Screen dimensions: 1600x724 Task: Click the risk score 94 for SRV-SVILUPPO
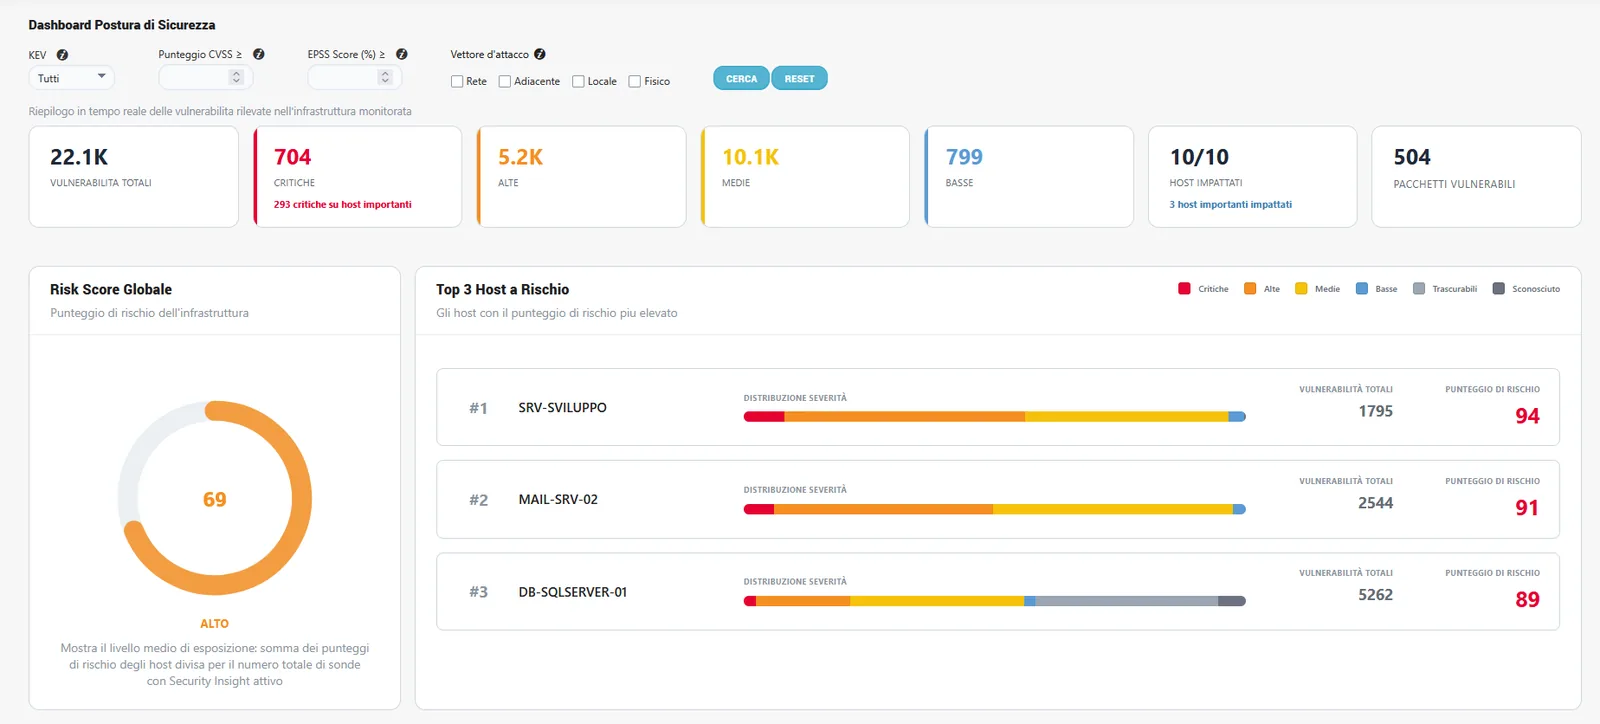point(1527,416)
